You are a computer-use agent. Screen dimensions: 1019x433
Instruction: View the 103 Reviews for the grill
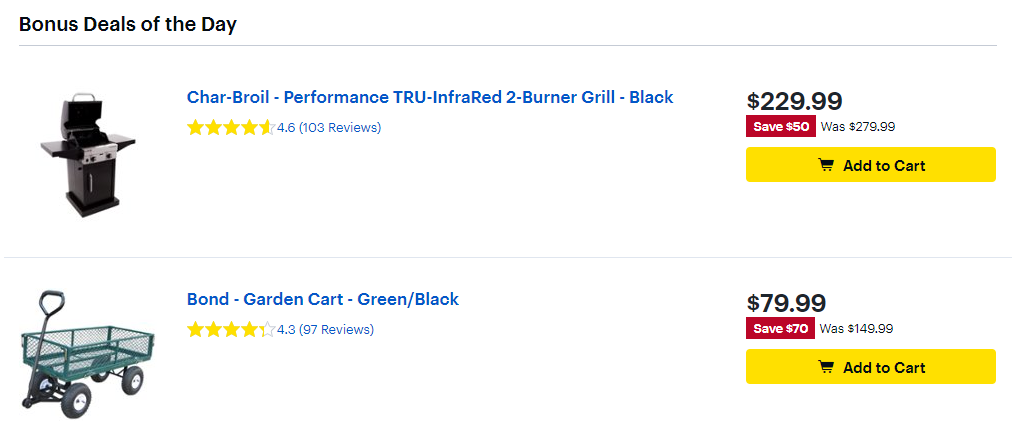click(340, 127)
